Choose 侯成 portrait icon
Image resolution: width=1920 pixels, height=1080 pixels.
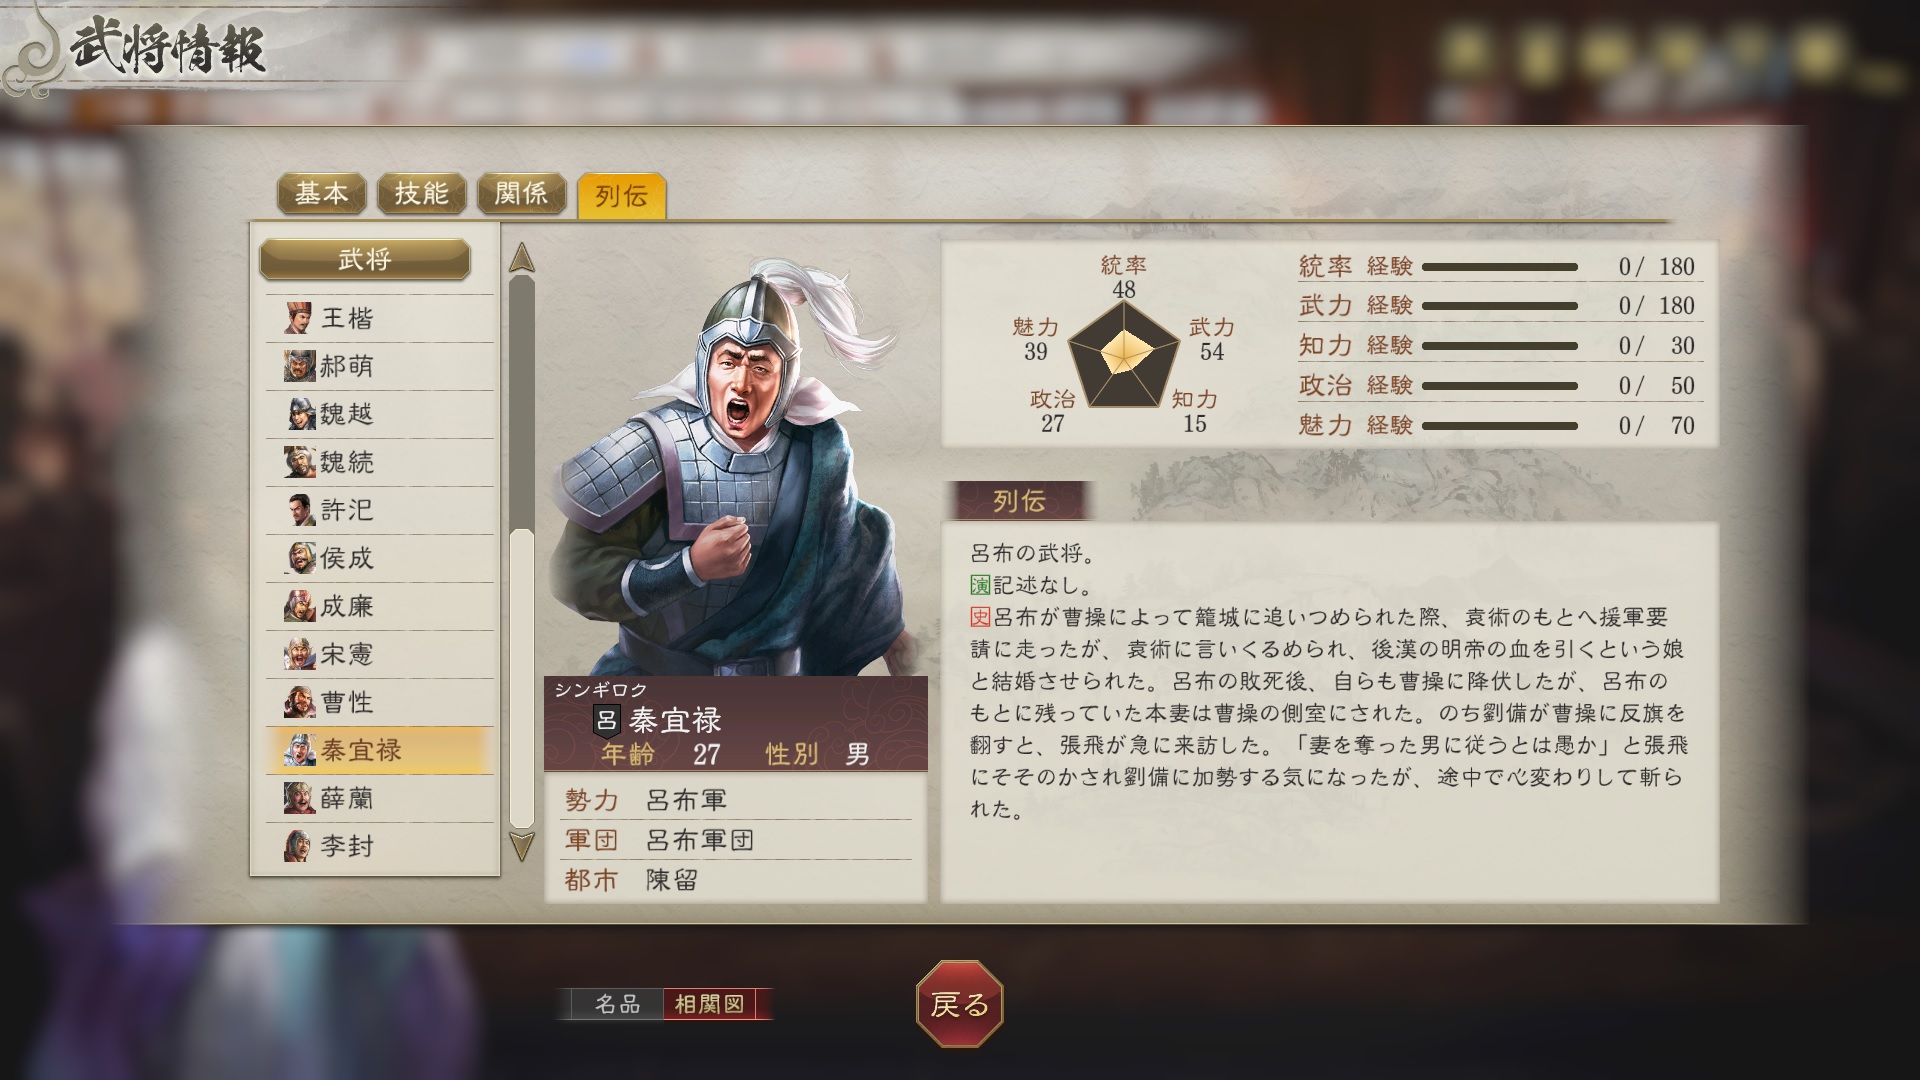[x=298, y=558]
